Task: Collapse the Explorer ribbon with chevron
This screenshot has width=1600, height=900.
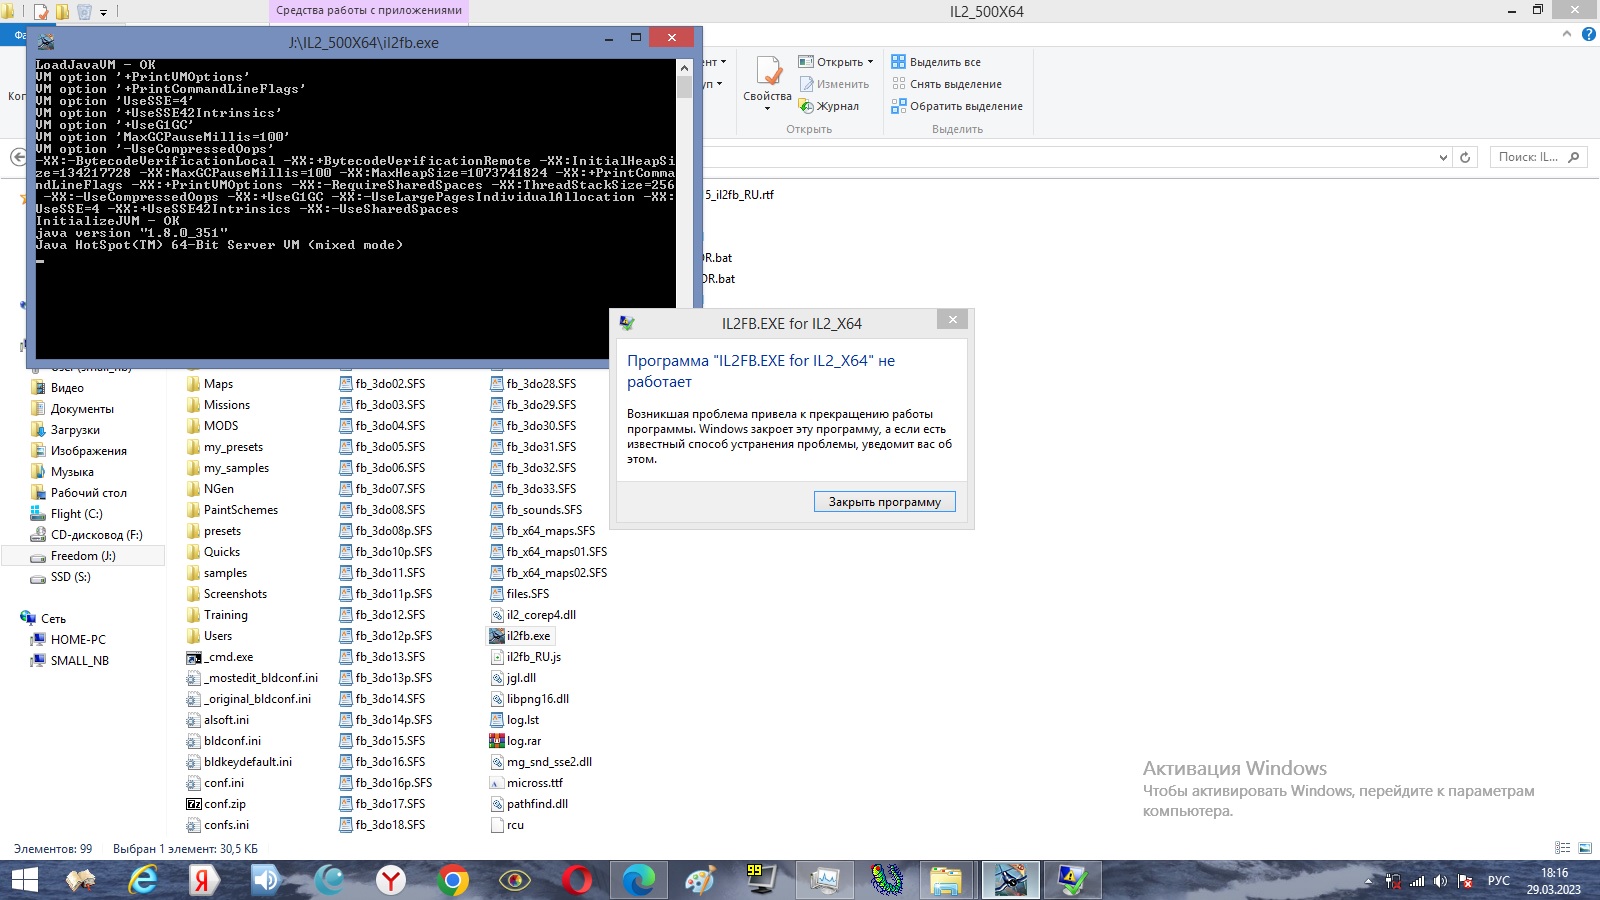Action: pos(1567,34)
